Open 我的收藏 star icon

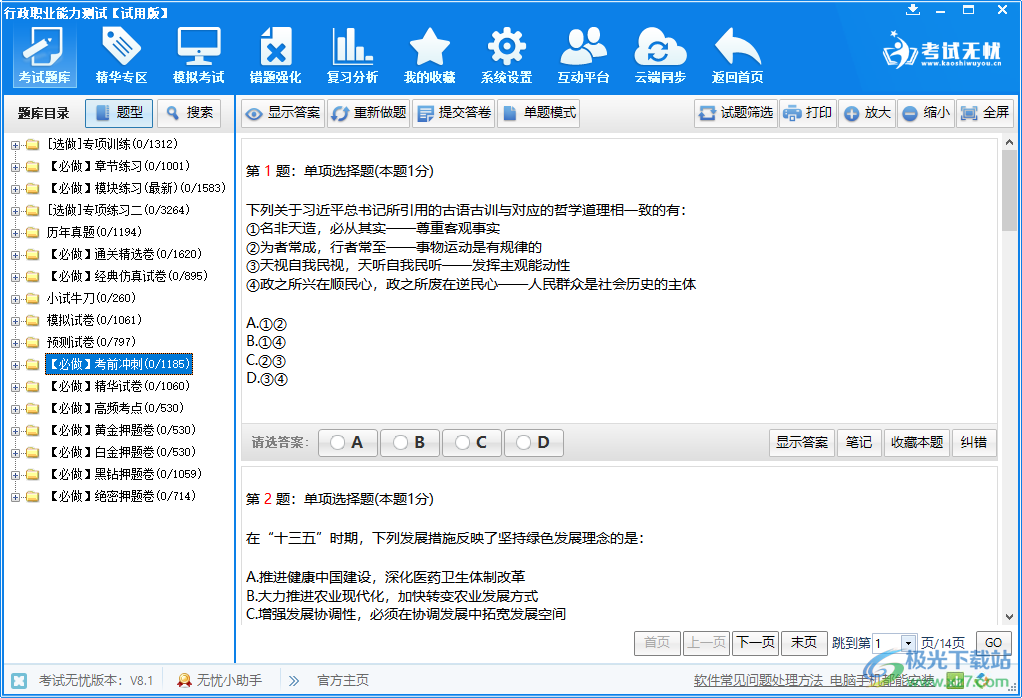coord(429,57)
